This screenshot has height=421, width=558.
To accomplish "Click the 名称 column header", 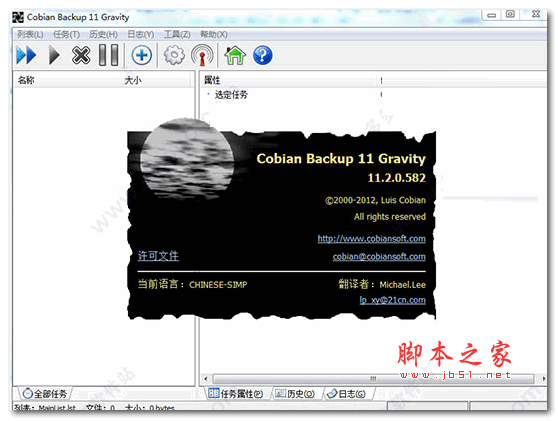I will [26, 80].
